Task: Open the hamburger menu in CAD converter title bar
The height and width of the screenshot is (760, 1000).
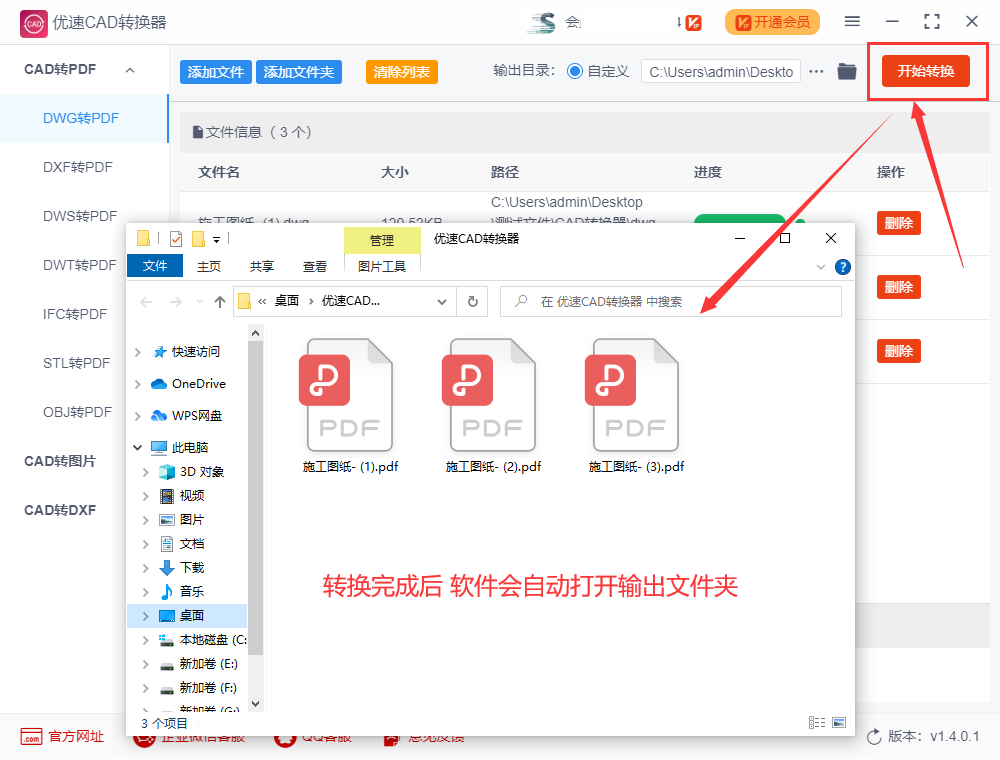Action: (852, 22)
